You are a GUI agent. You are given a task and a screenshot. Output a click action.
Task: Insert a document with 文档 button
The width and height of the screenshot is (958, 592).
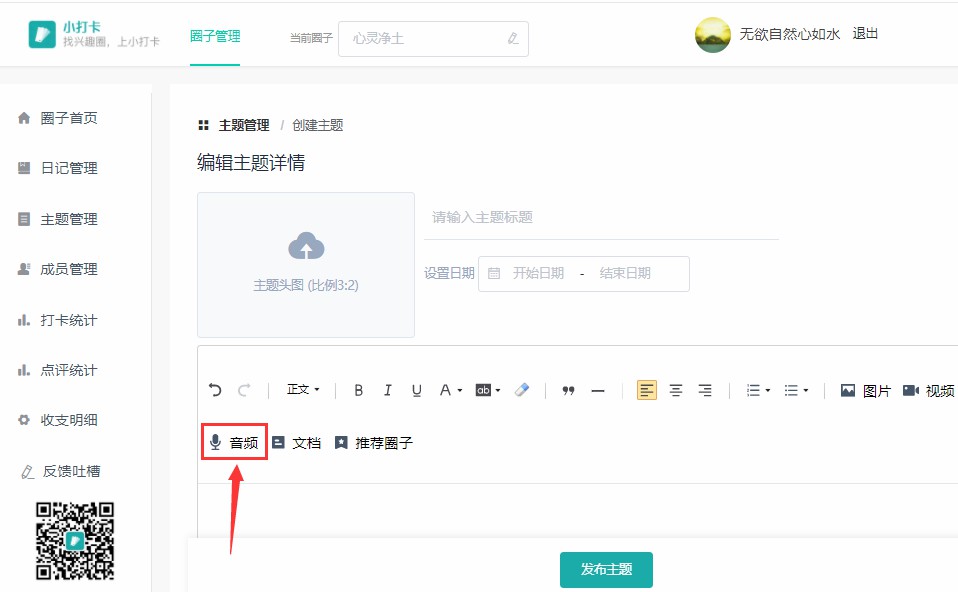tap(296, 442)
